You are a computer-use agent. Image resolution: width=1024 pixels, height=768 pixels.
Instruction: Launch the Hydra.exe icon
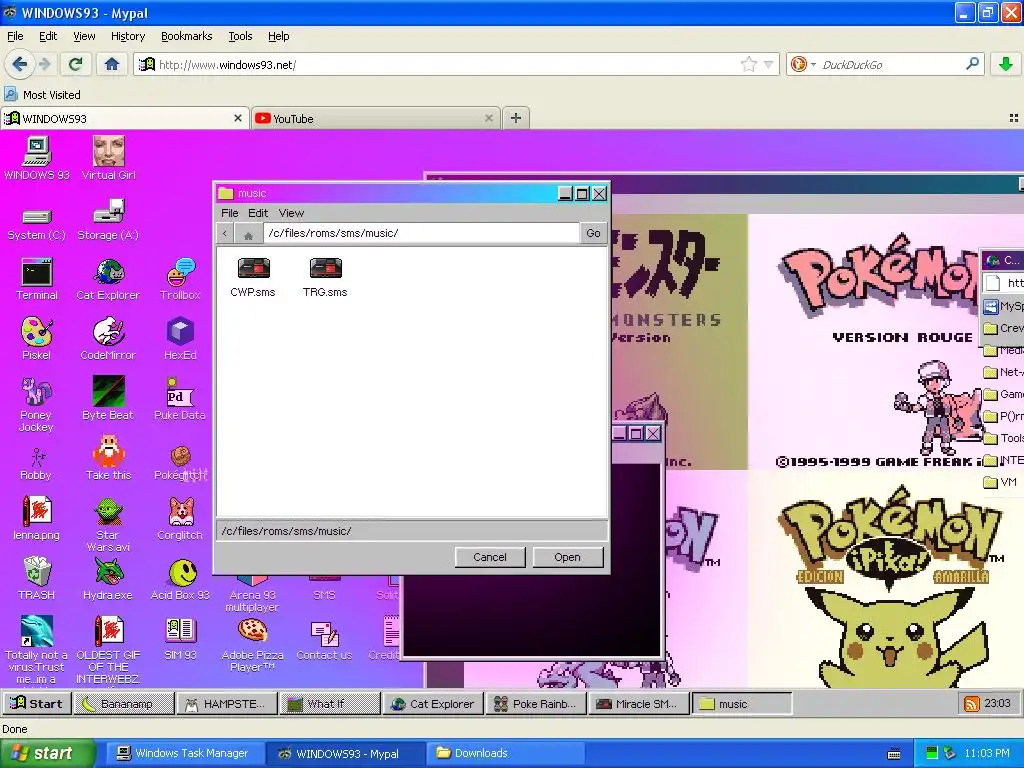tap(108, 579)
